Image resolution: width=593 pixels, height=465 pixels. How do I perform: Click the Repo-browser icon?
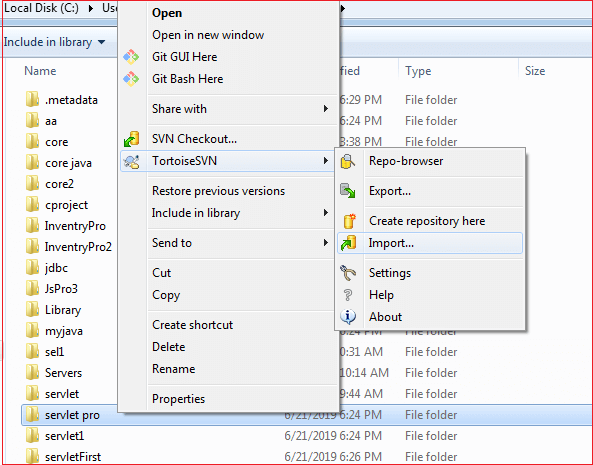(348, 161)
